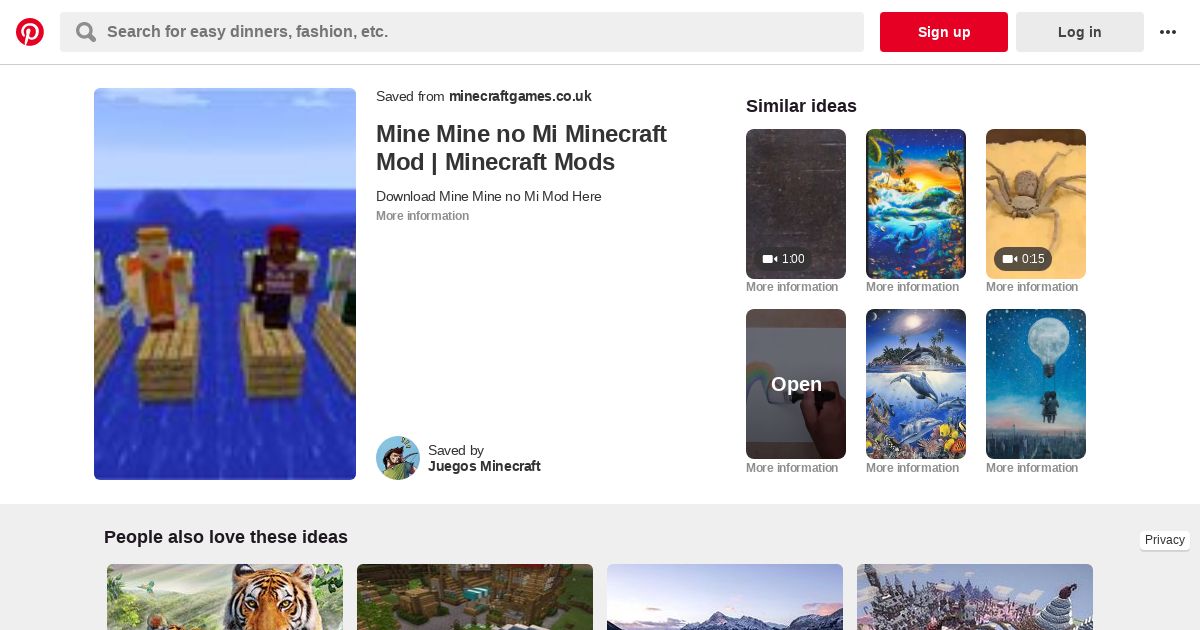The image size is (1200, 630).
Task: Open the sunset dolphins painting pin
Action: pos(916,204)
